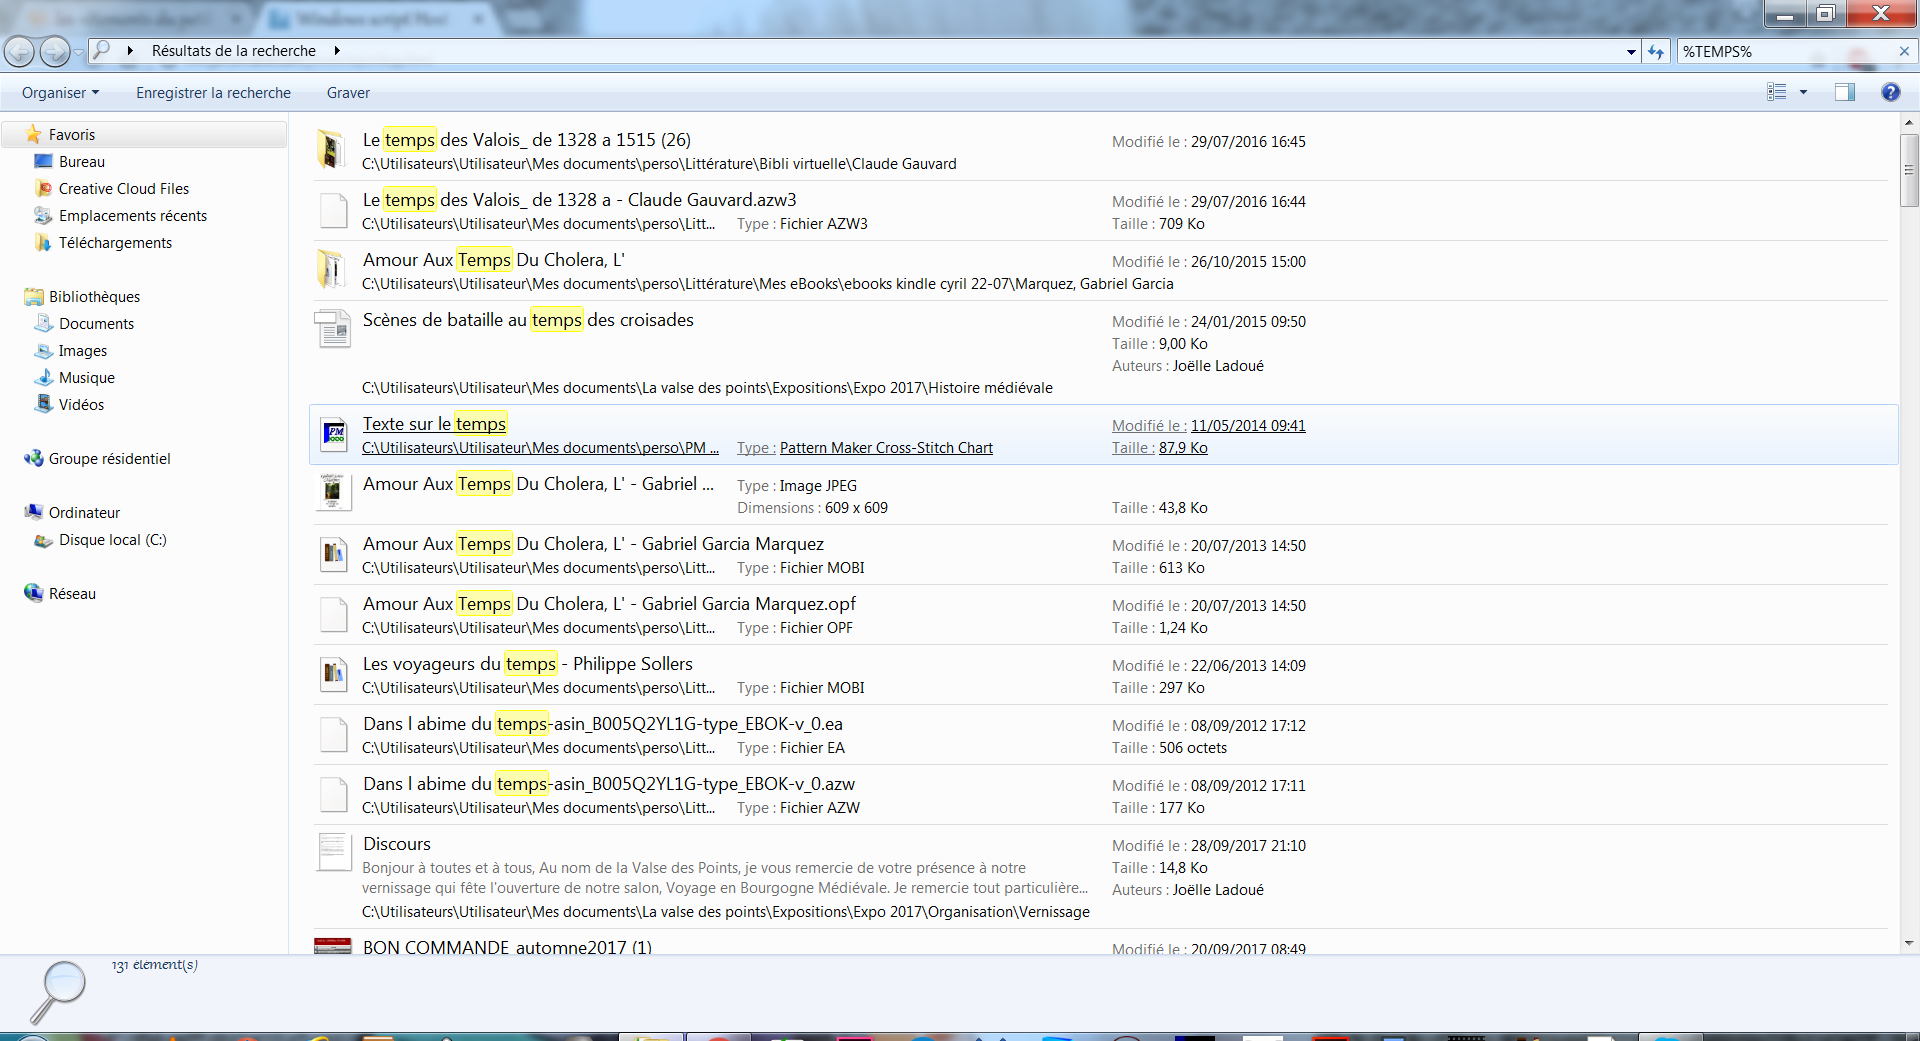Open the Texte sur le temps file link

[x=434, y=423]
